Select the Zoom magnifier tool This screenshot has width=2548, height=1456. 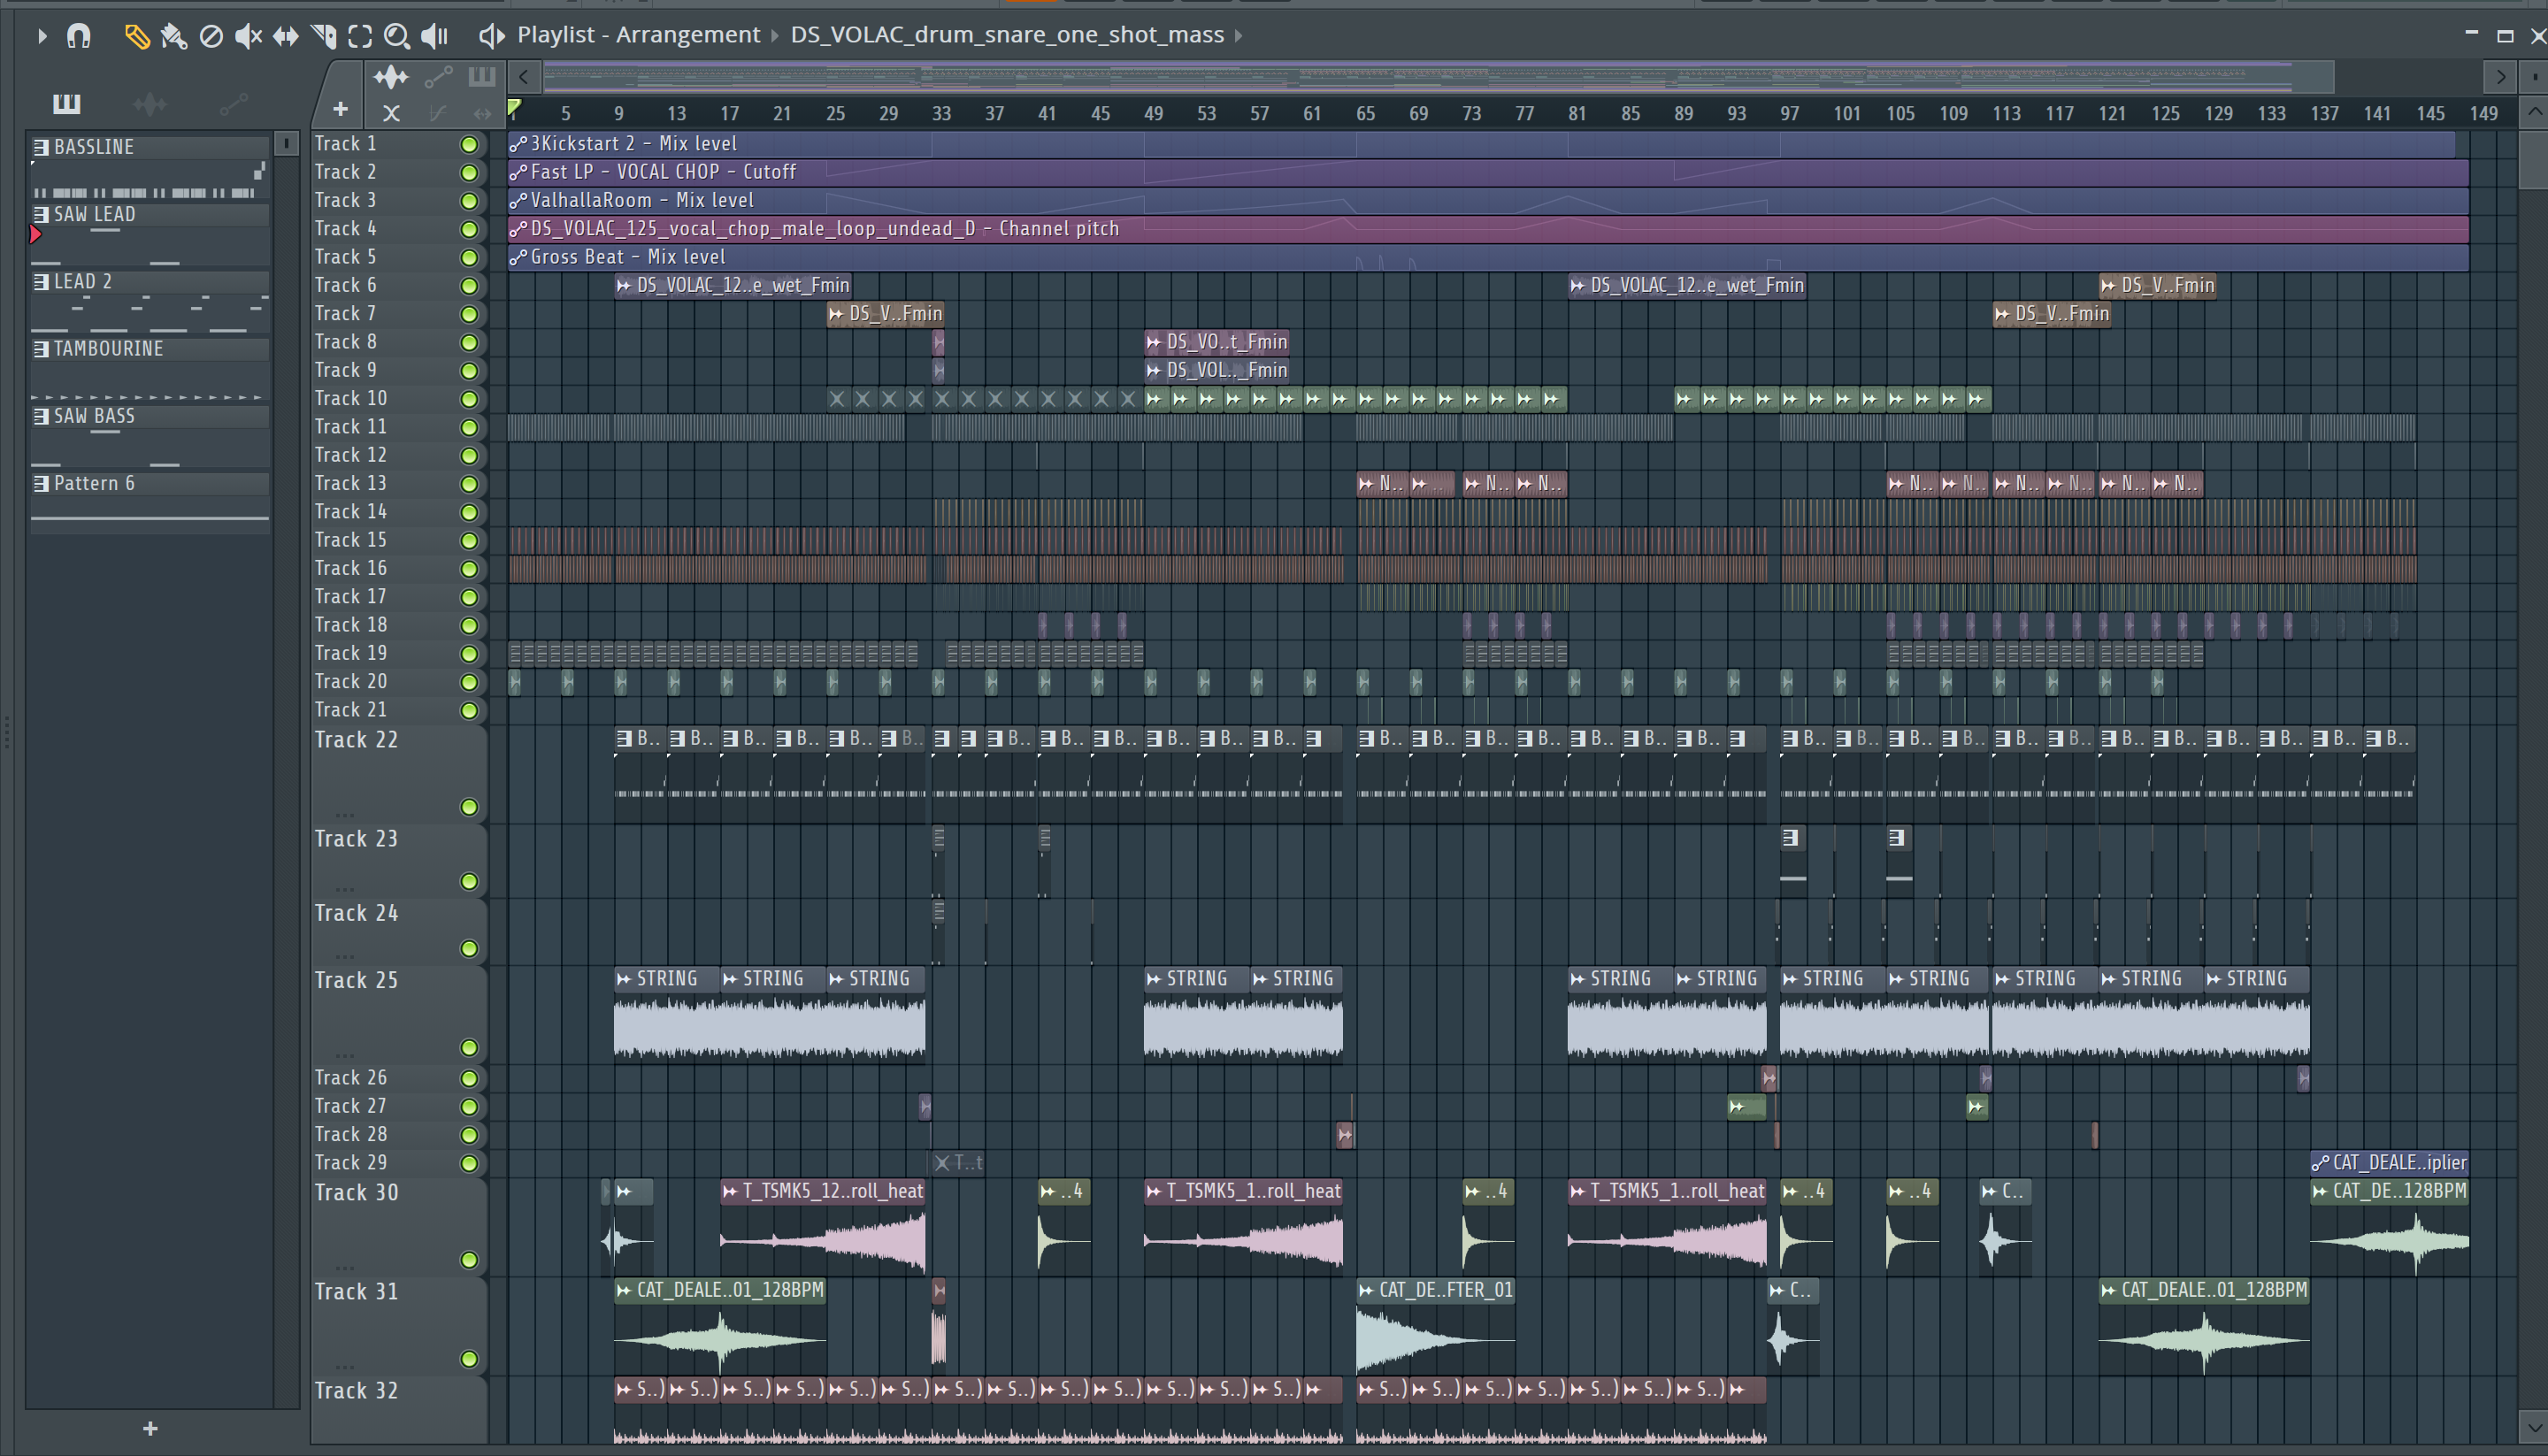coord(397,37)
